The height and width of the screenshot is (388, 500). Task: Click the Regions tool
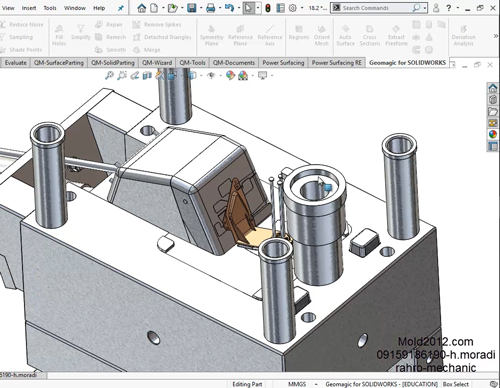tap(299, 33)
